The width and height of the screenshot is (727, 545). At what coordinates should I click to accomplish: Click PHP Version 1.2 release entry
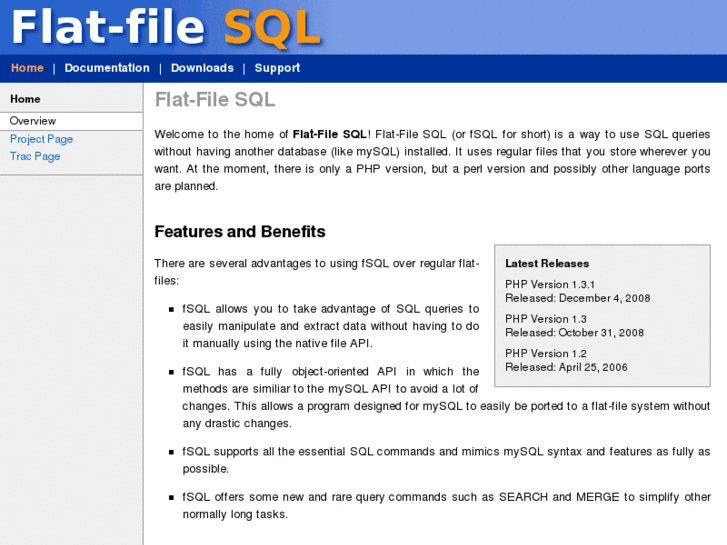tap(546, 353)
